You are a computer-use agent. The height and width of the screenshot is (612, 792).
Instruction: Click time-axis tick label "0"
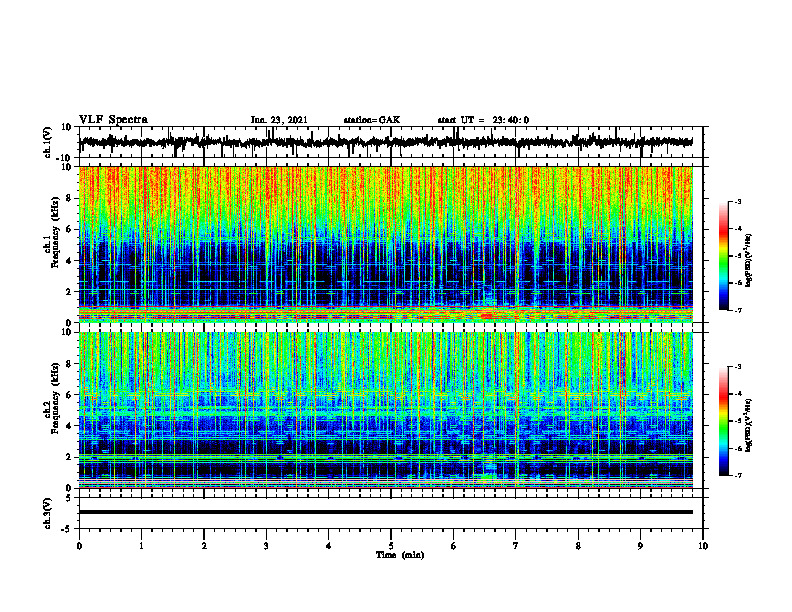pyautogui.click(x=79, y=546)
